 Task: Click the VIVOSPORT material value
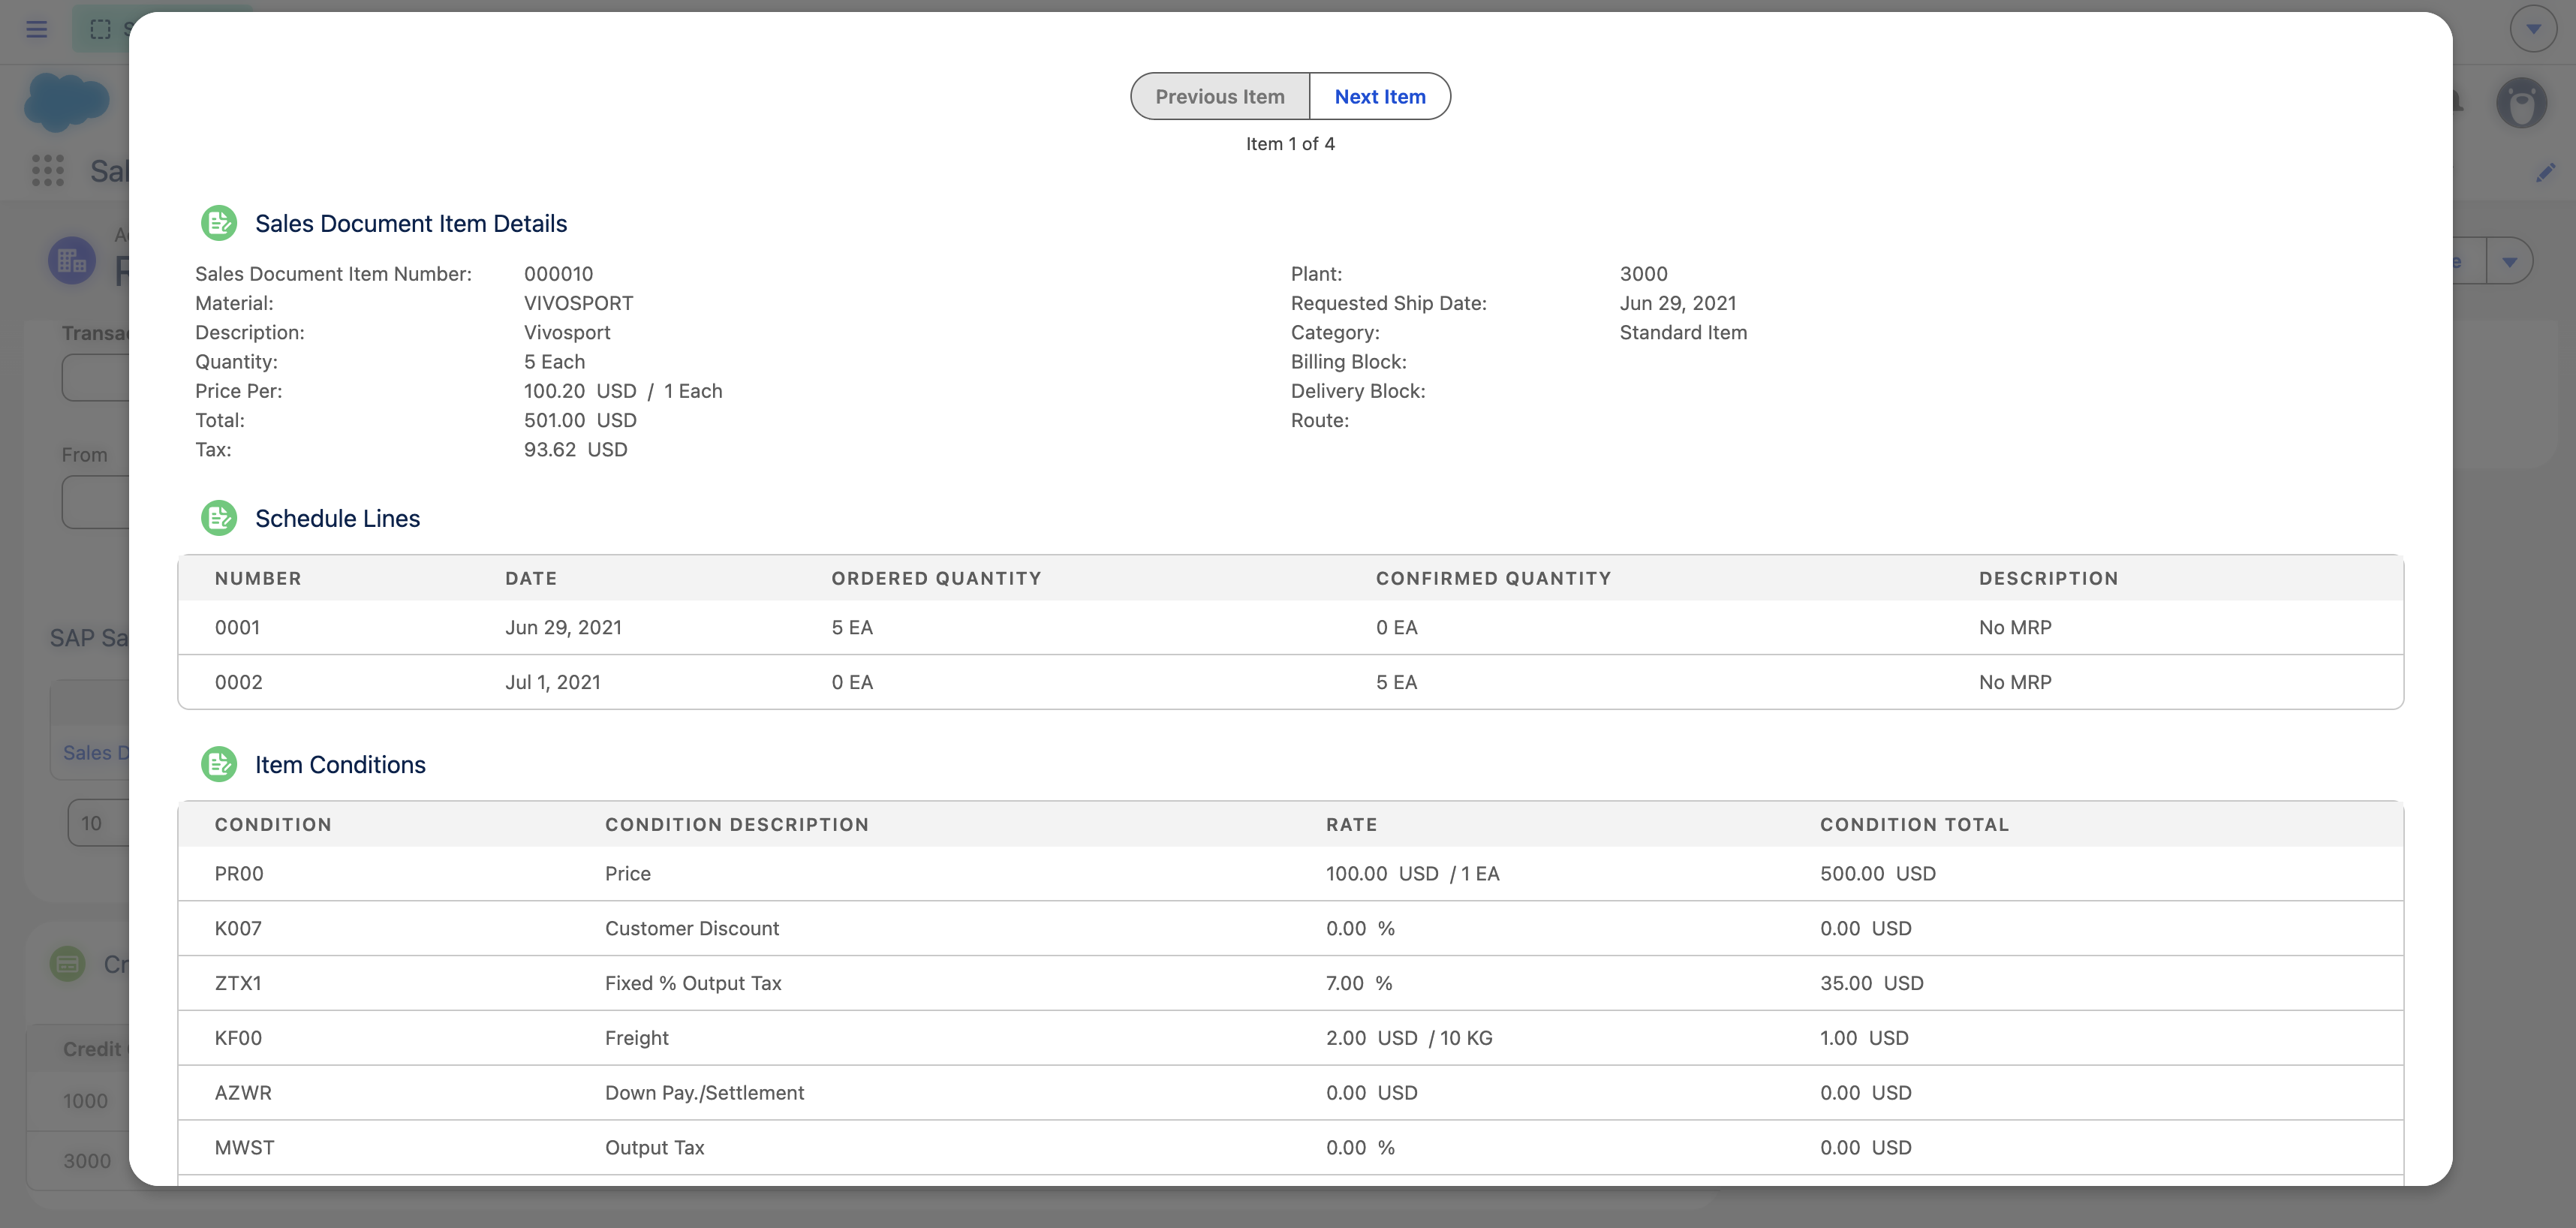pos(579,303)
